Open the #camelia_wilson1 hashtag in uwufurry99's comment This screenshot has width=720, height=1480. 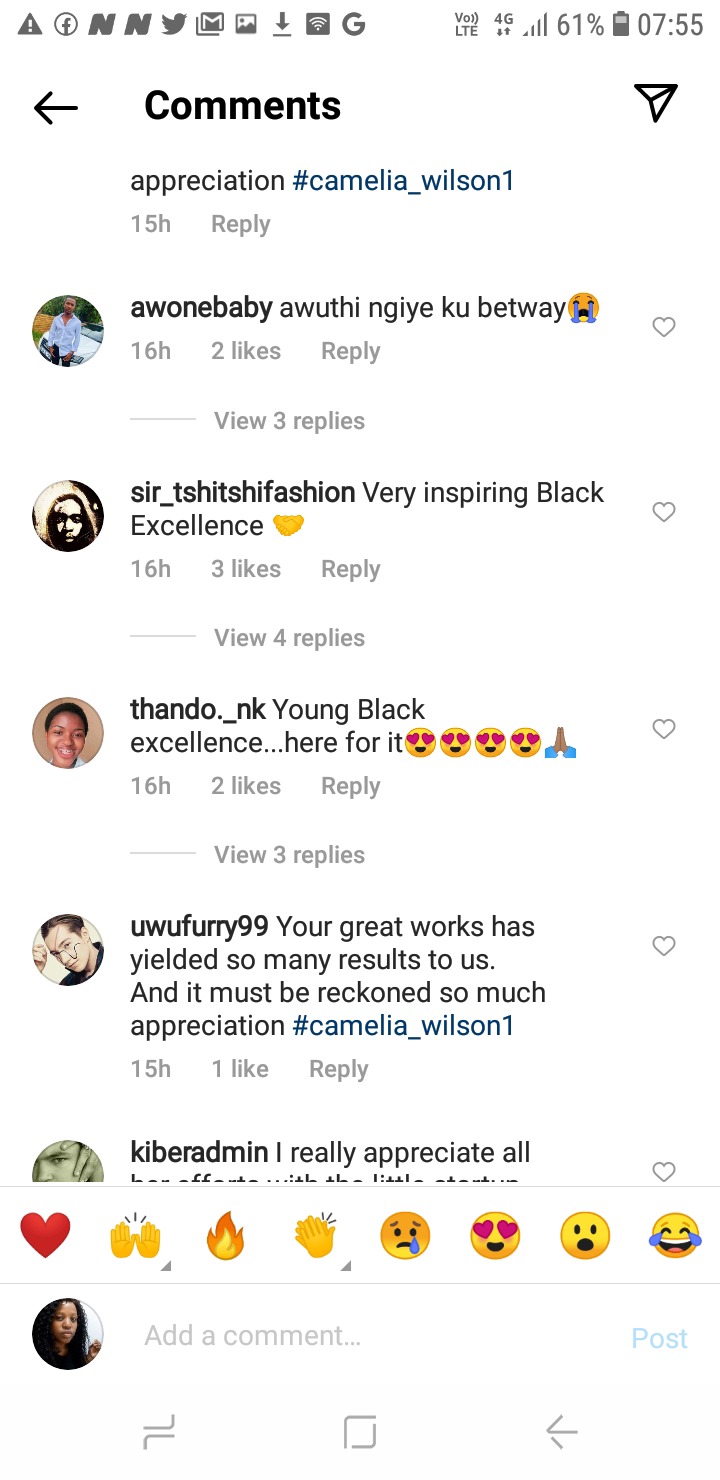(x=403, y=1026)
